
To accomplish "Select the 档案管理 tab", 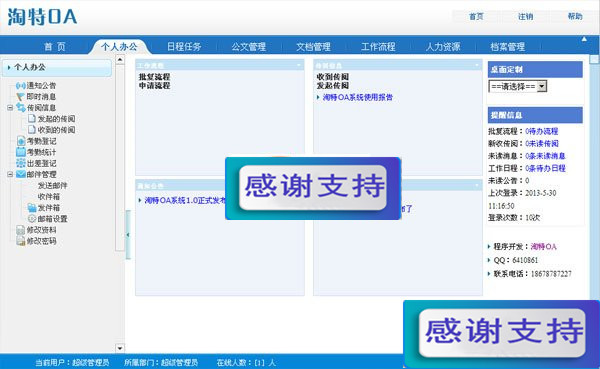I will [507, 47].
